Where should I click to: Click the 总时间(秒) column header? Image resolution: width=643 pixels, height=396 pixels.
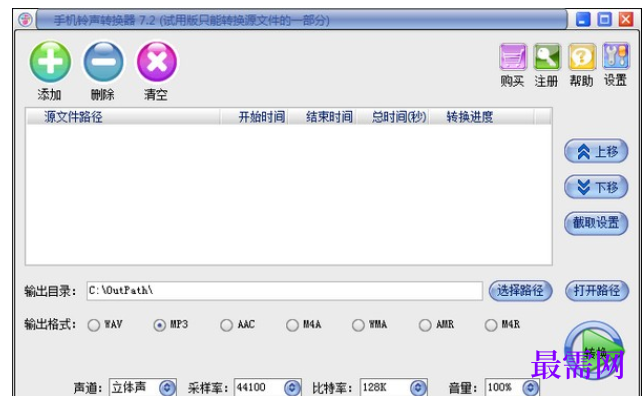click(x=393, y=117)
